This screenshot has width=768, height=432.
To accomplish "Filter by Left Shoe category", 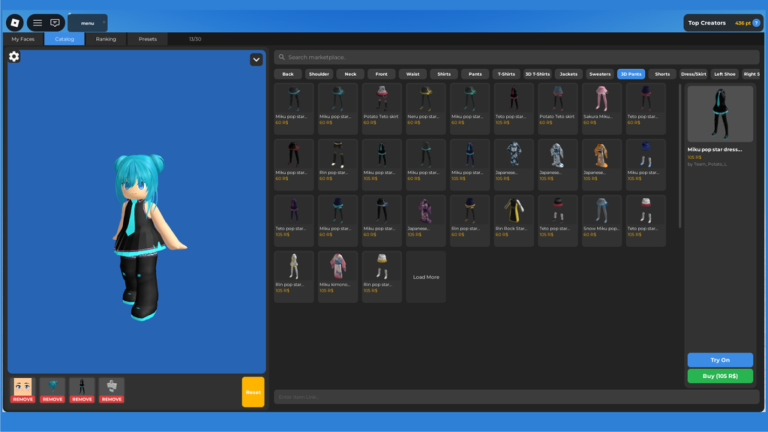I will (724, 74).
